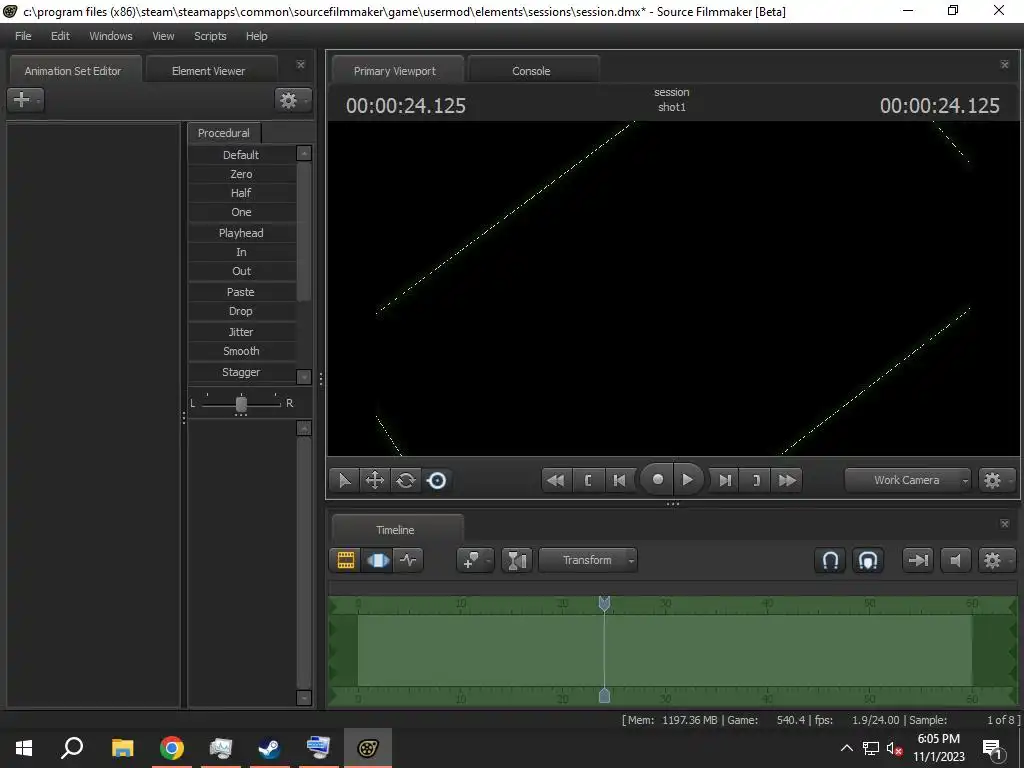
Task: Toggle the lock playhead arrow button
Action: click(918, 560)
